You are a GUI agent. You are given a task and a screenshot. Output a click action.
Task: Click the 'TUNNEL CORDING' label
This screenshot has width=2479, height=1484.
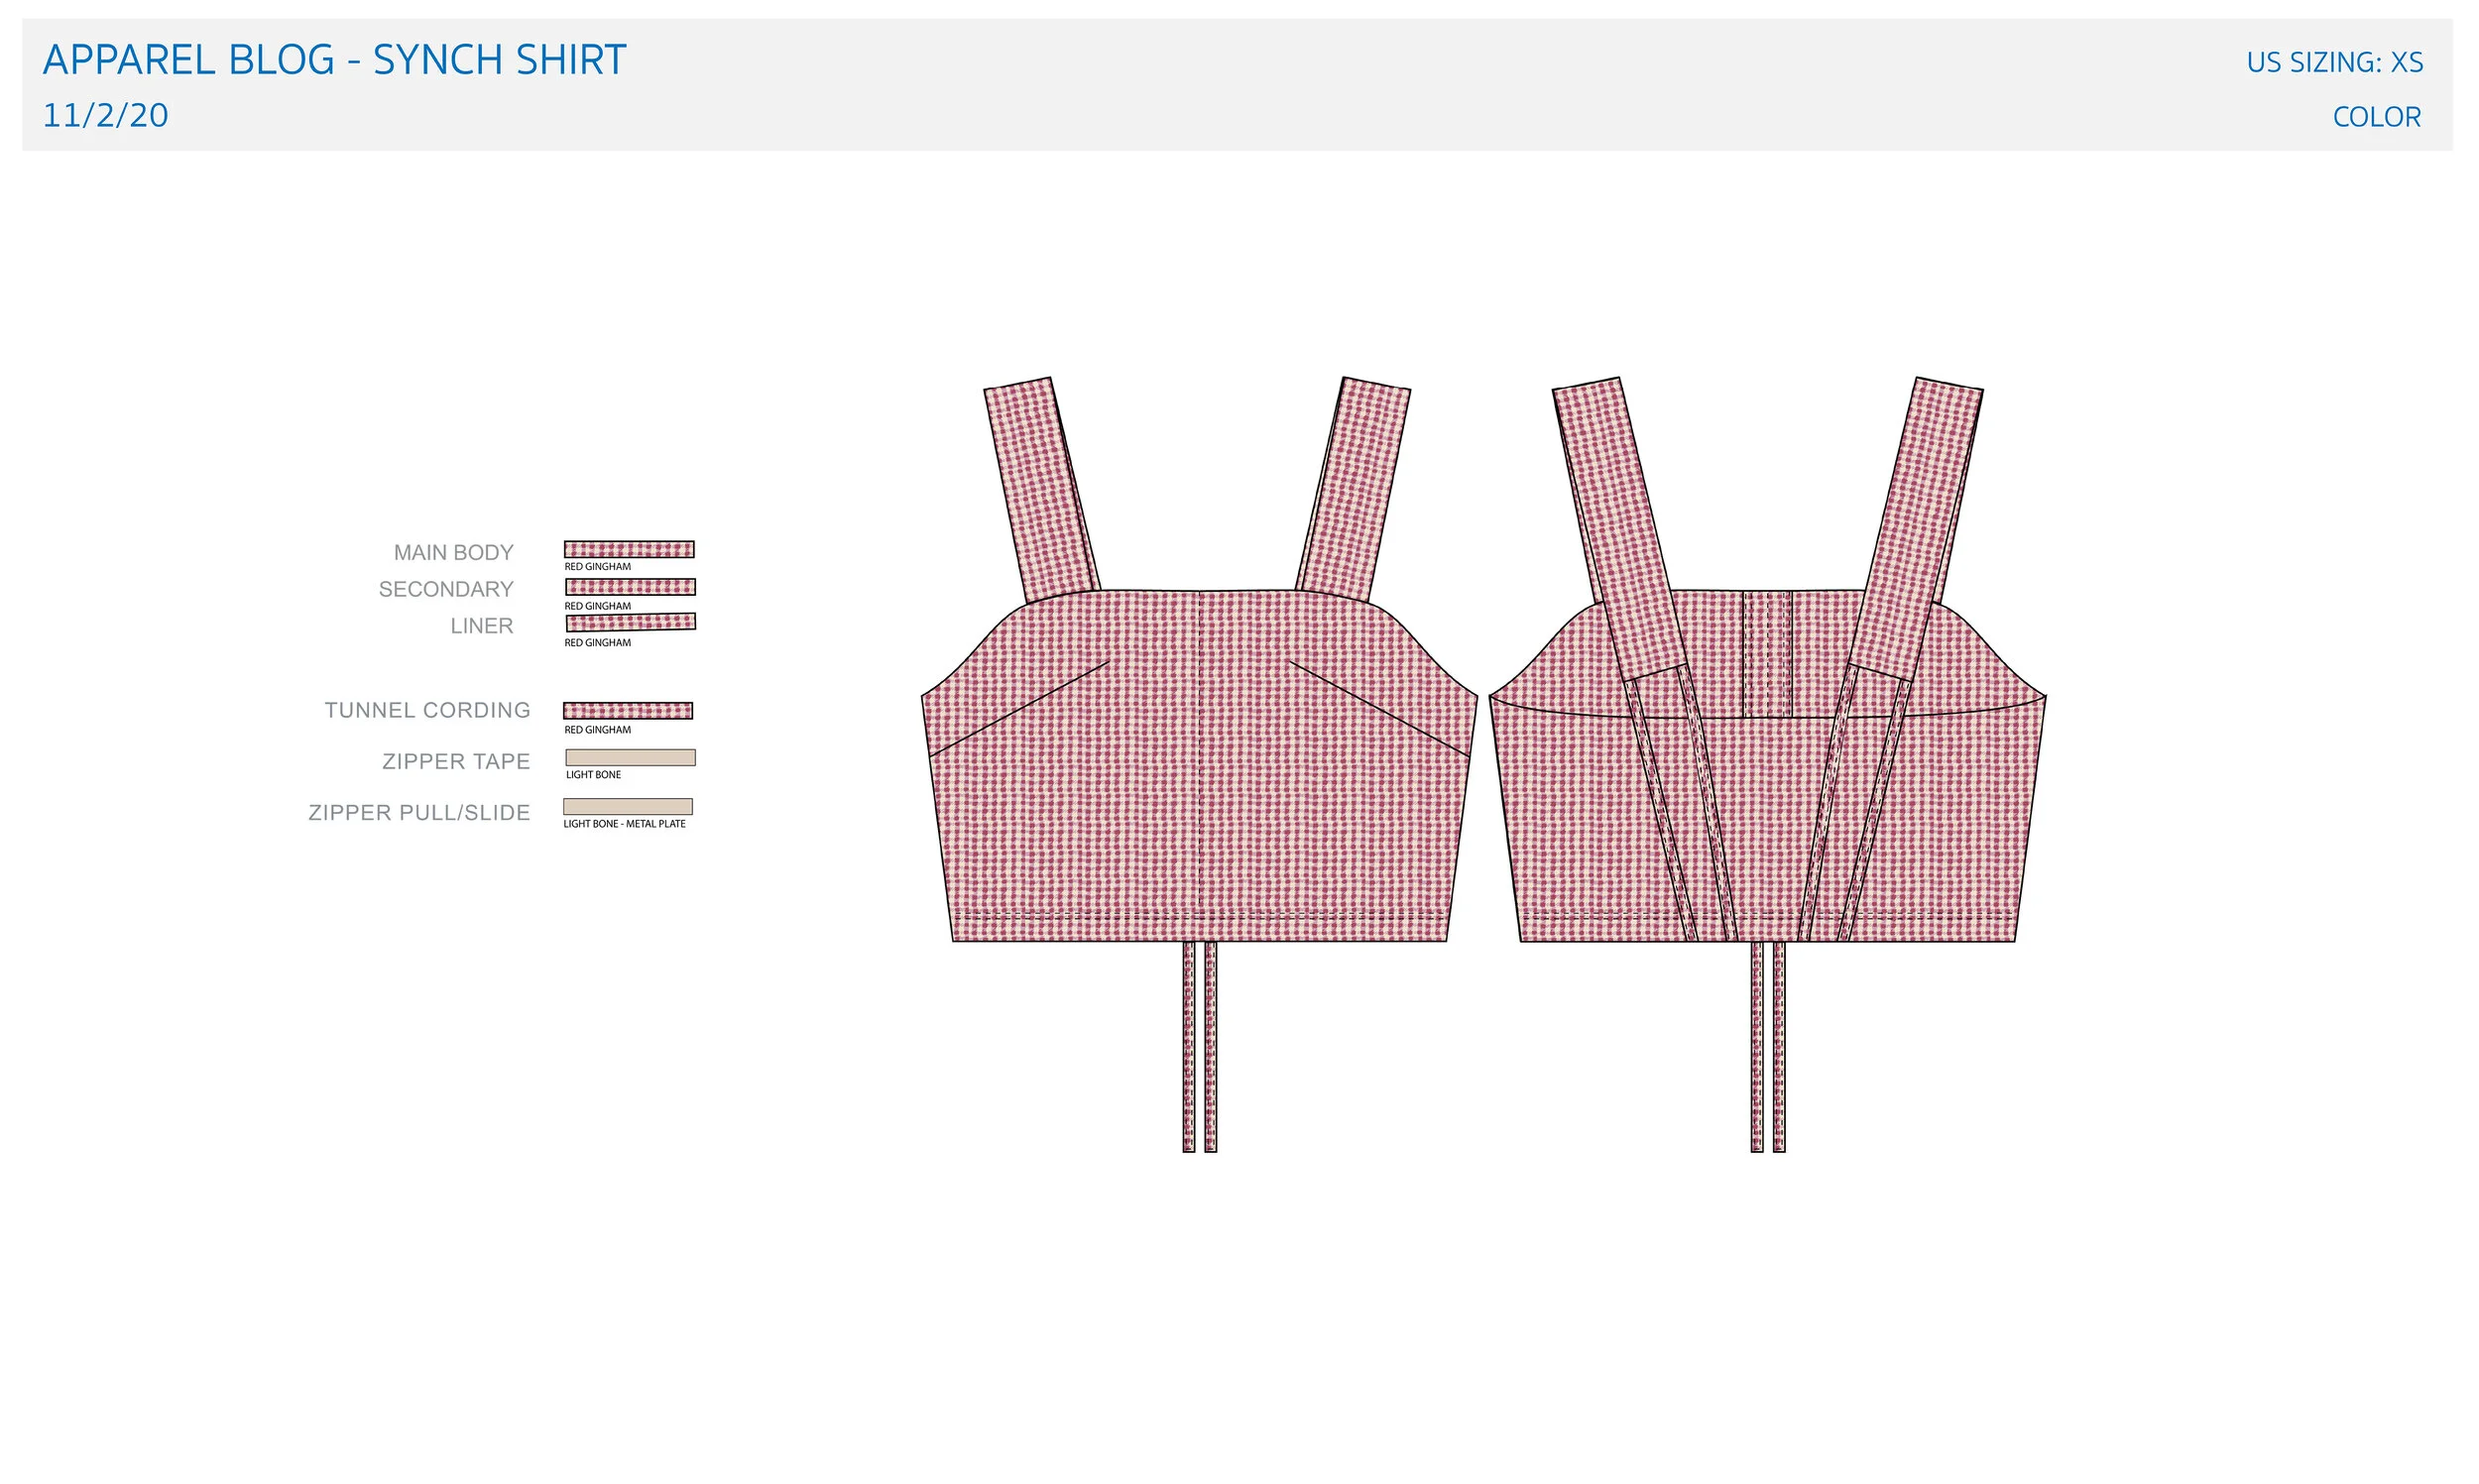pos(427,710)
